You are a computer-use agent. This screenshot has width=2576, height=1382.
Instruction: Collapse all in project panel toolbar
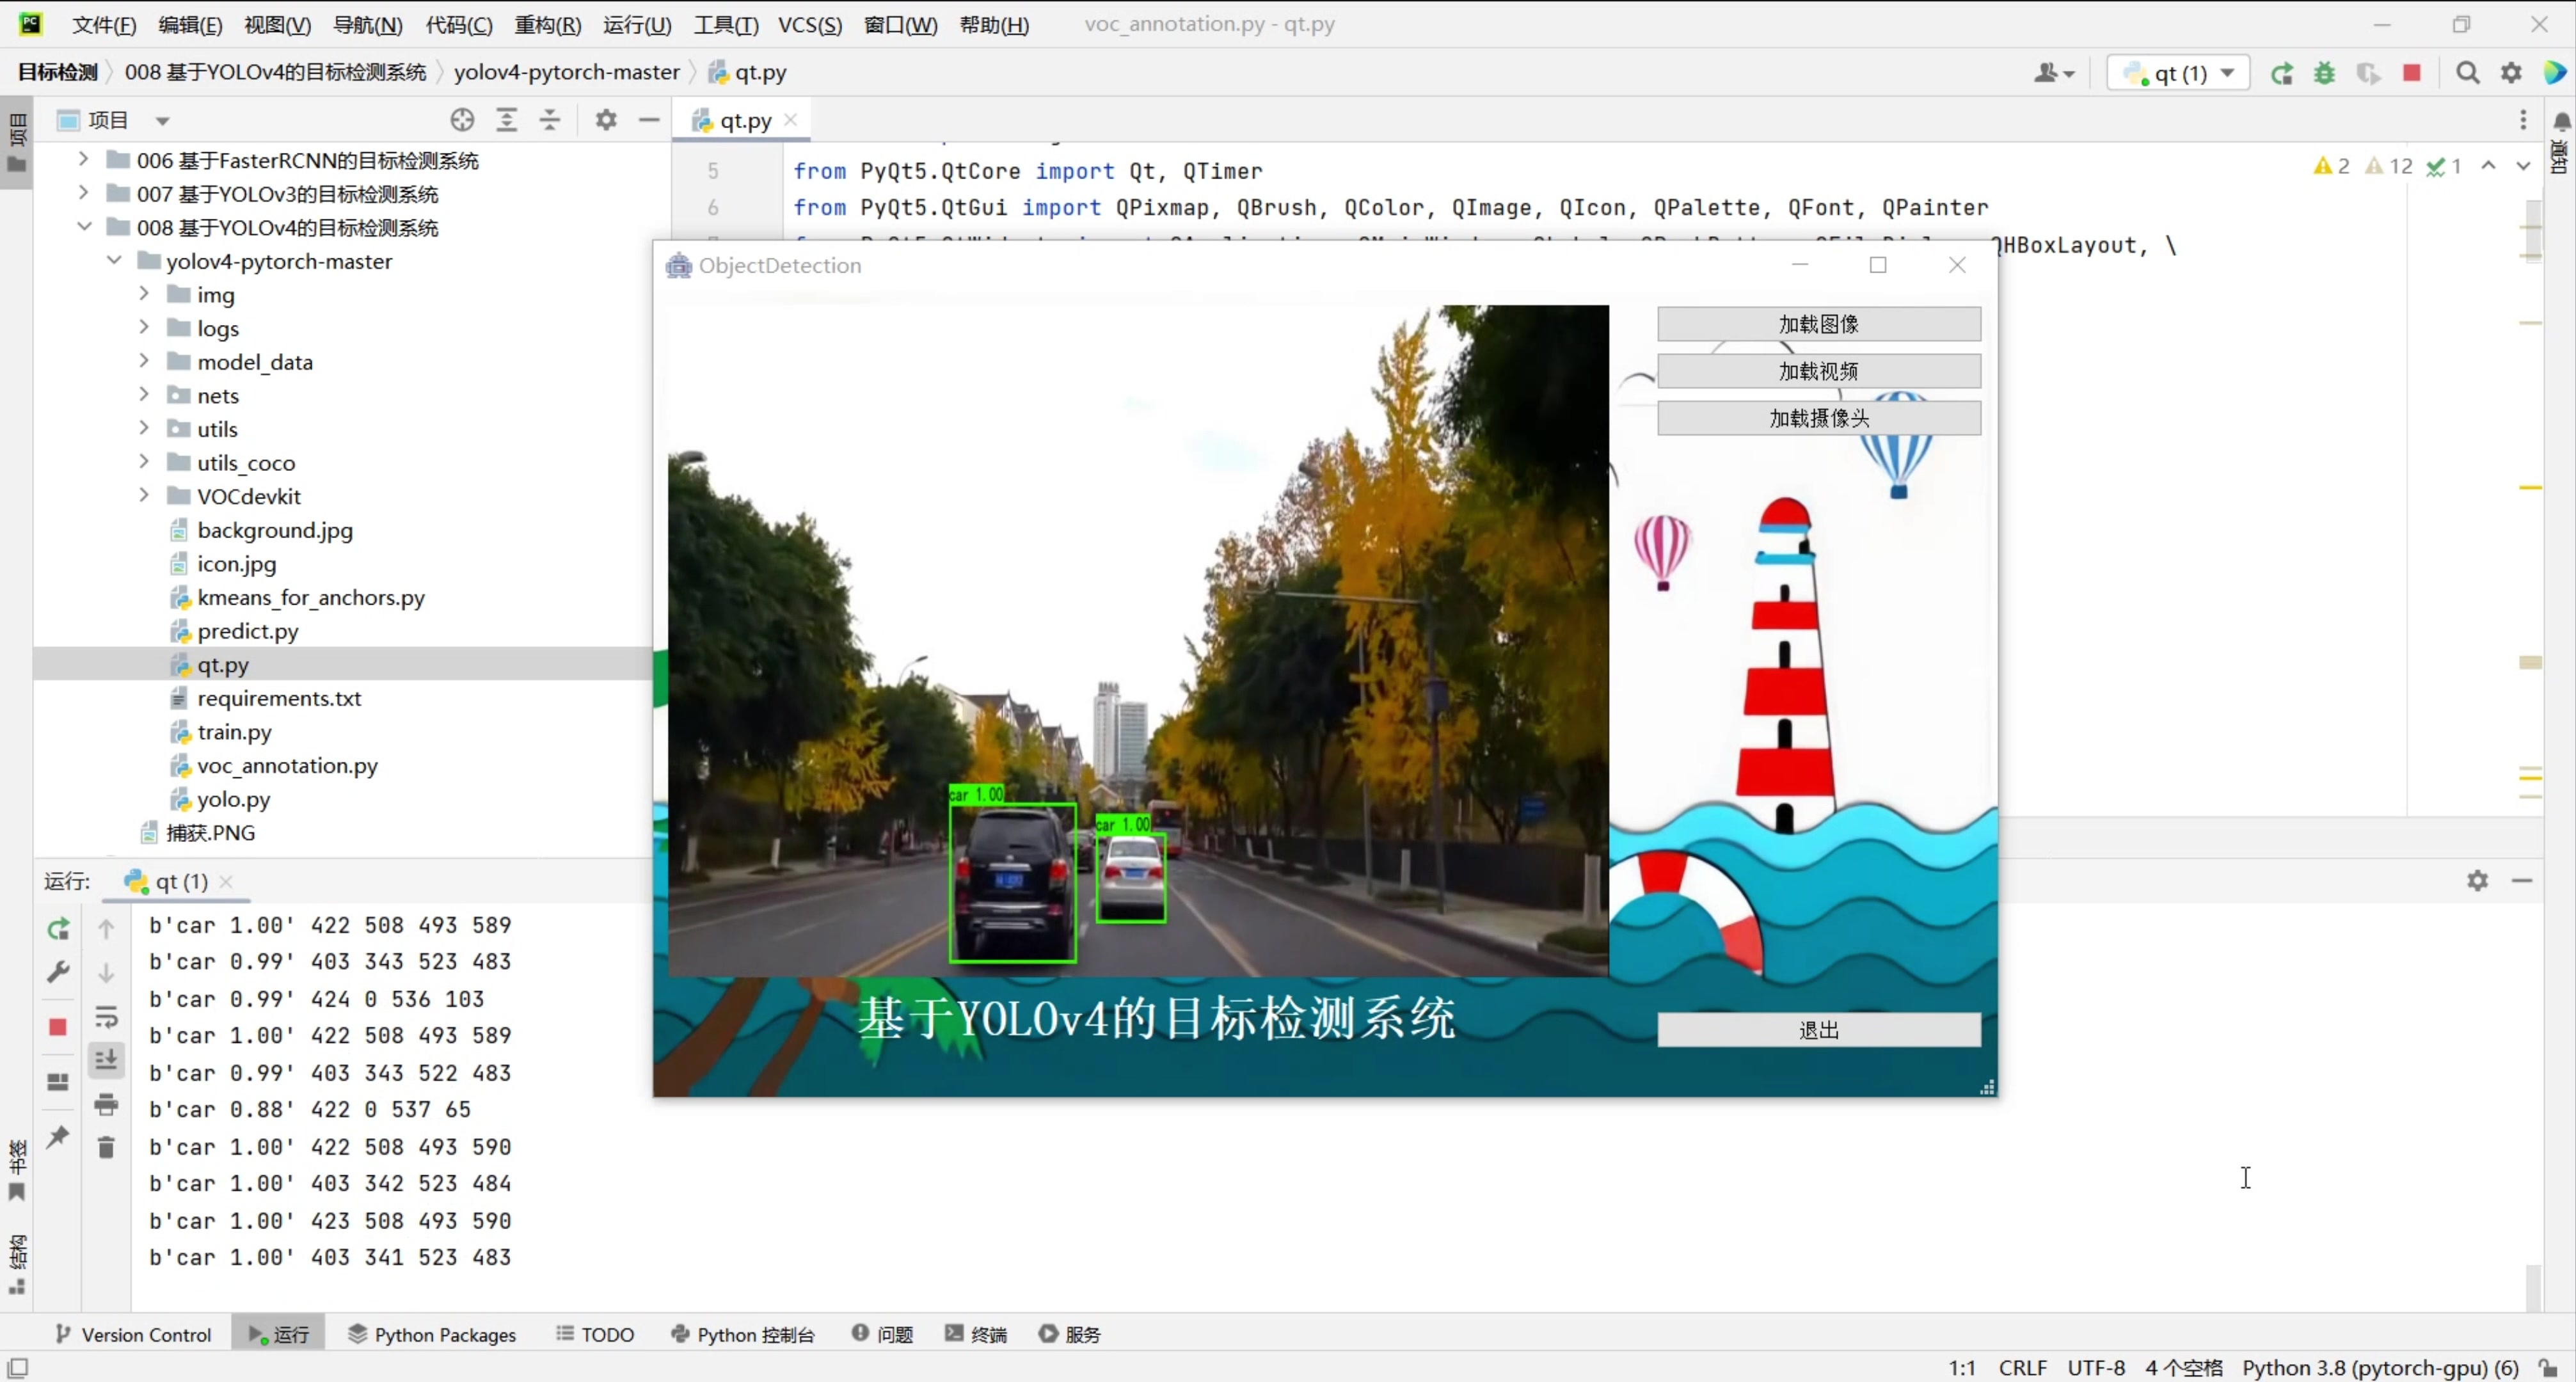550,120
